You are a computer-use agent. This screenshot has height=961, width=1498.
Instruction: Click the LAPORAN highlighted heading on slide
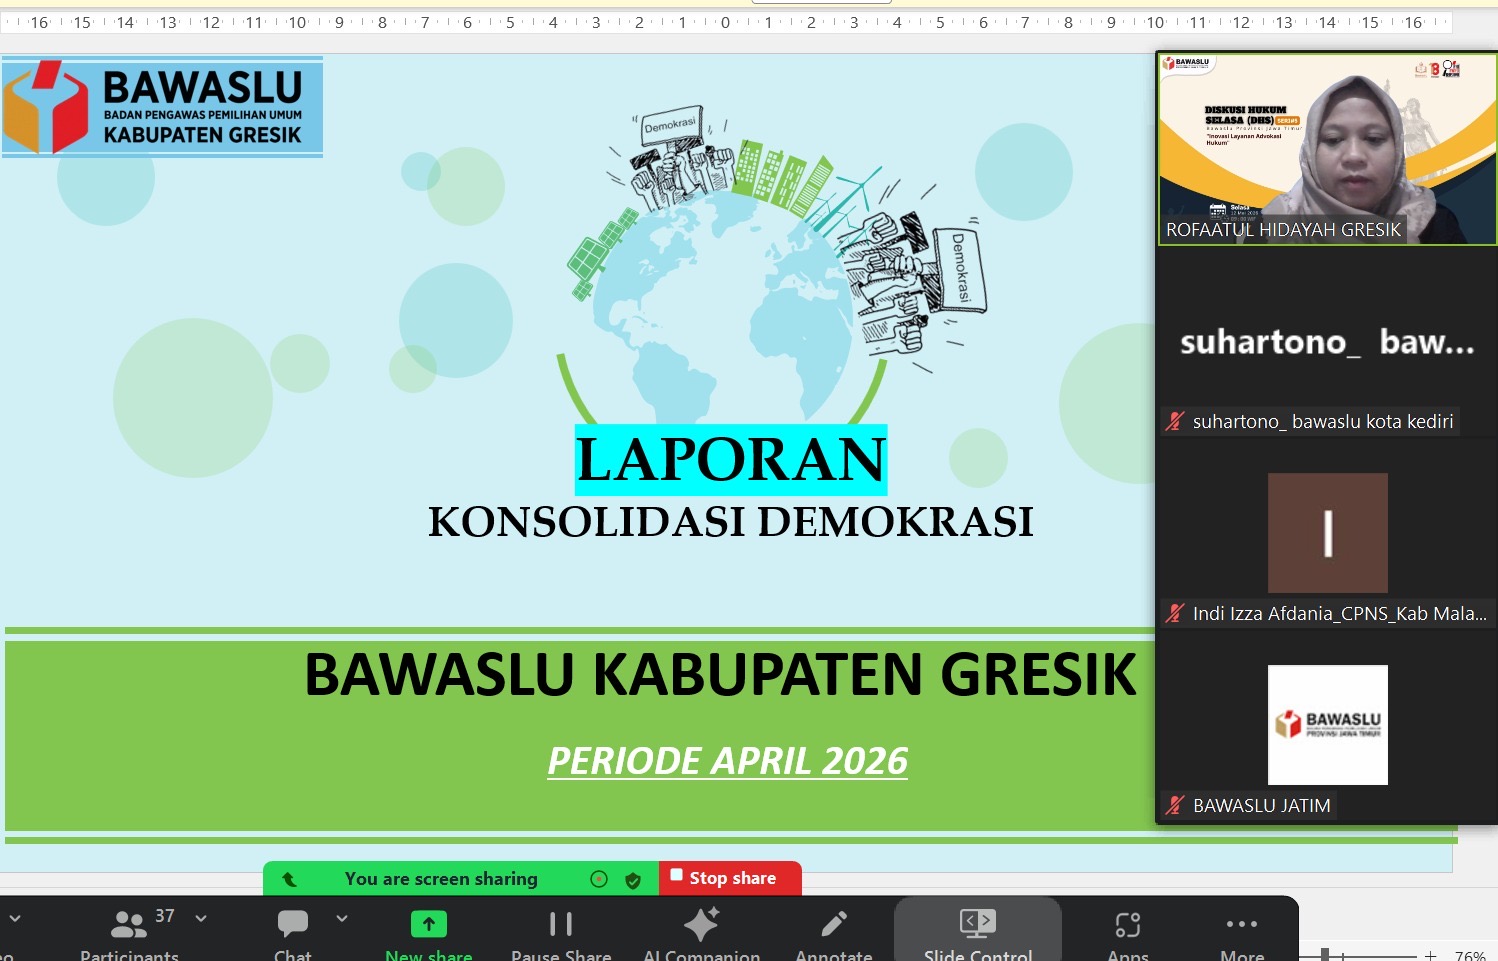(x=731, y=460)
